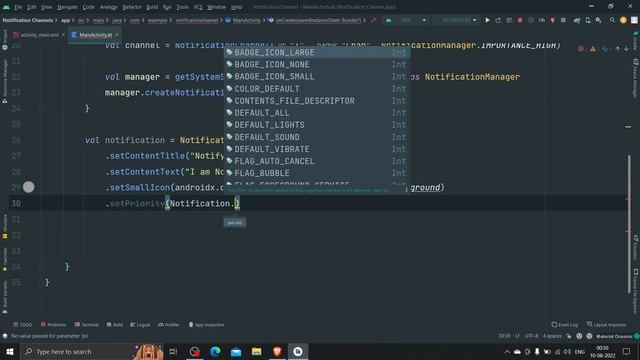
Task: Open the Problems tool window
Action: coord(53,325)
